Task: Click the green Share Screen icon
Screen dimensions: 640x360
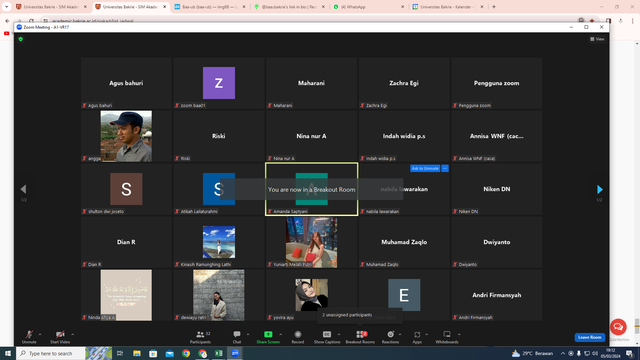Action: [x=268, y=334]
